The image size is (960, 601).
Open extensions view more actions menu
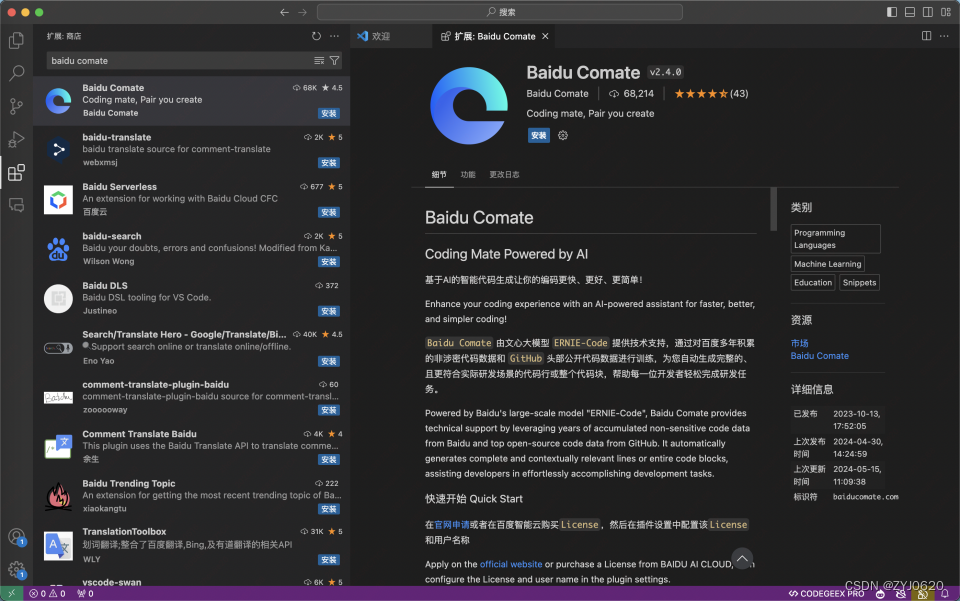(x=334, y=36)
